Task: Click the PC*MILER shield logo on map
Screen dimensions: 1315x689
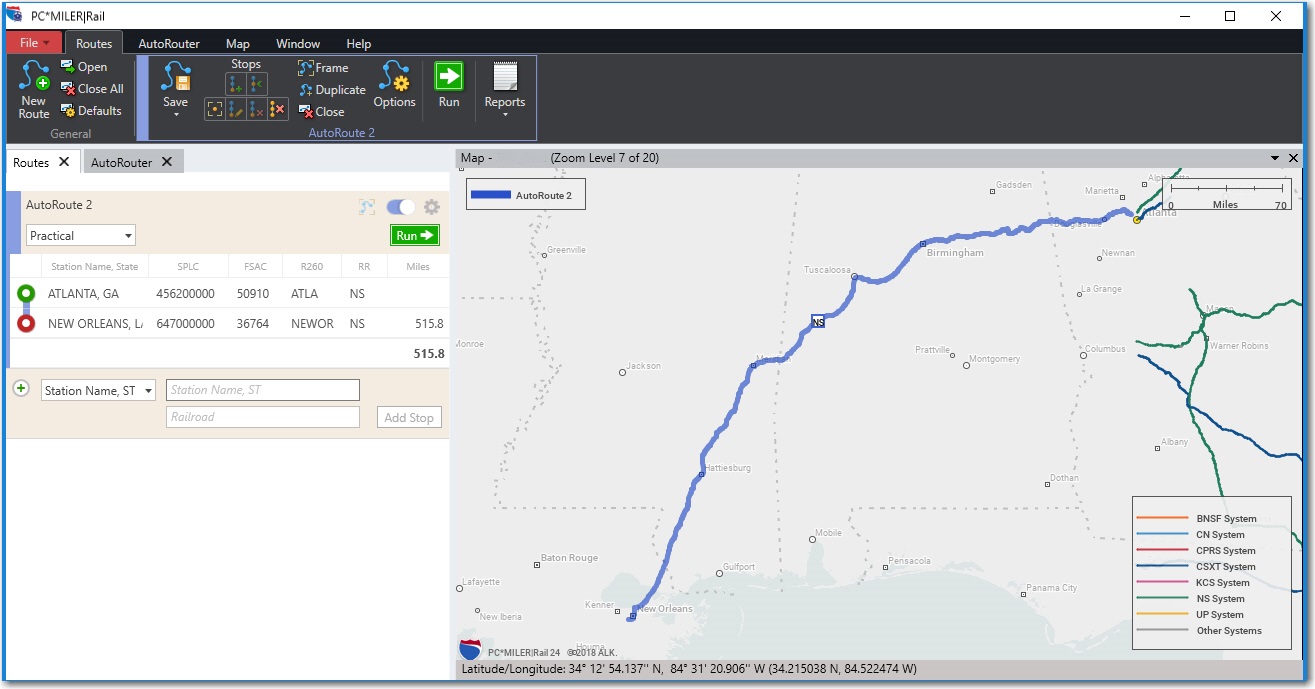Action: point(470,650)
